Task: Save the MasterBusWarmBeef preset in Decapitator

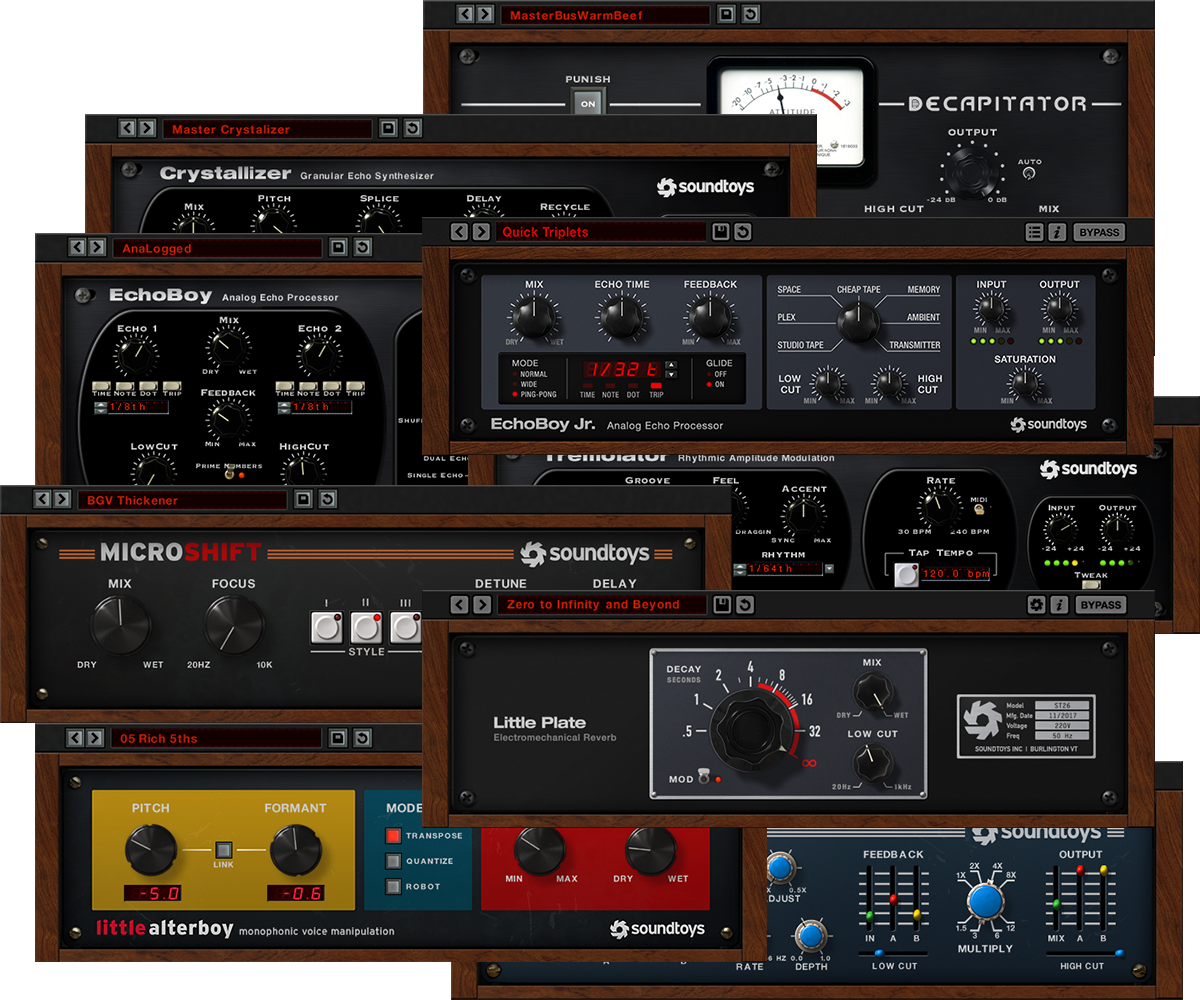Action: pyautogui.click(x=727, y=14)
